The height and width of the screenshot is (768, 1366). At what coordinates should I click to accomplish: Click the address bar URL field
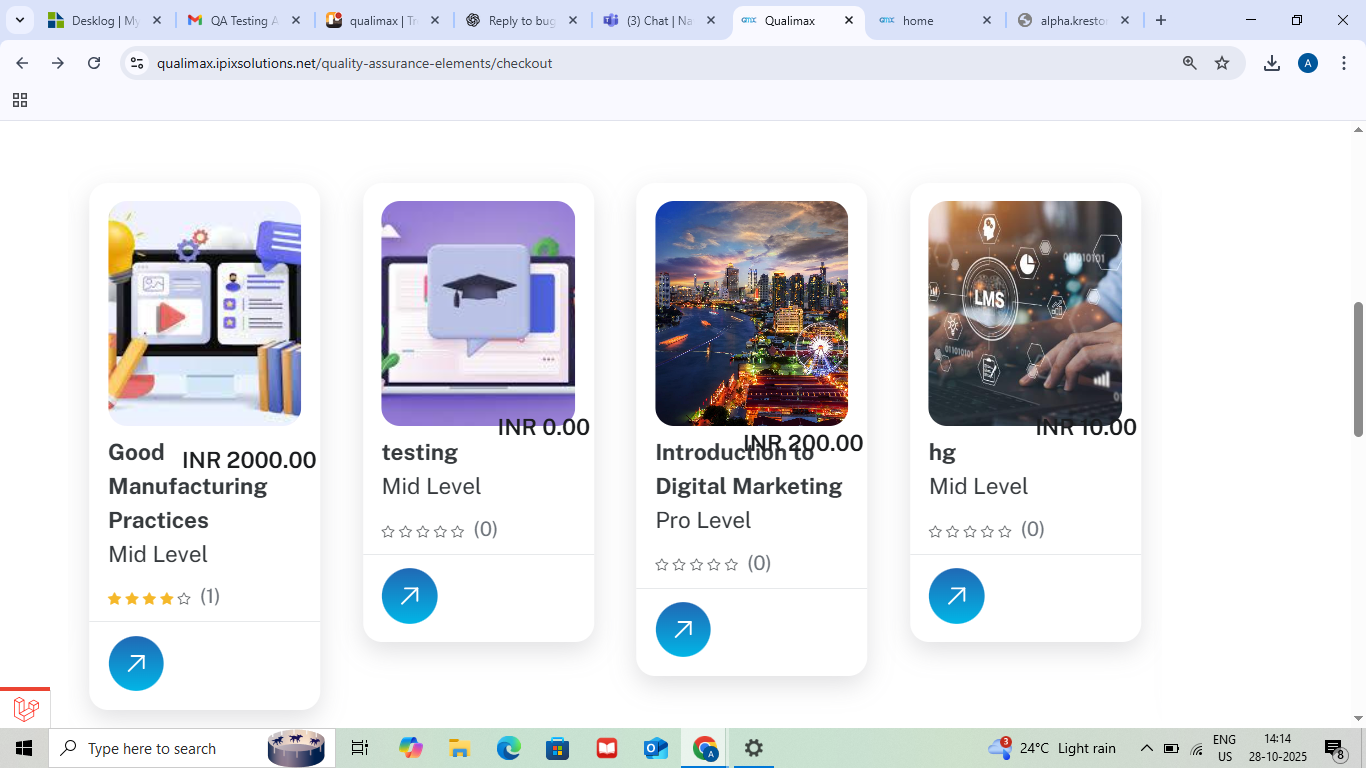pos(600,63)
